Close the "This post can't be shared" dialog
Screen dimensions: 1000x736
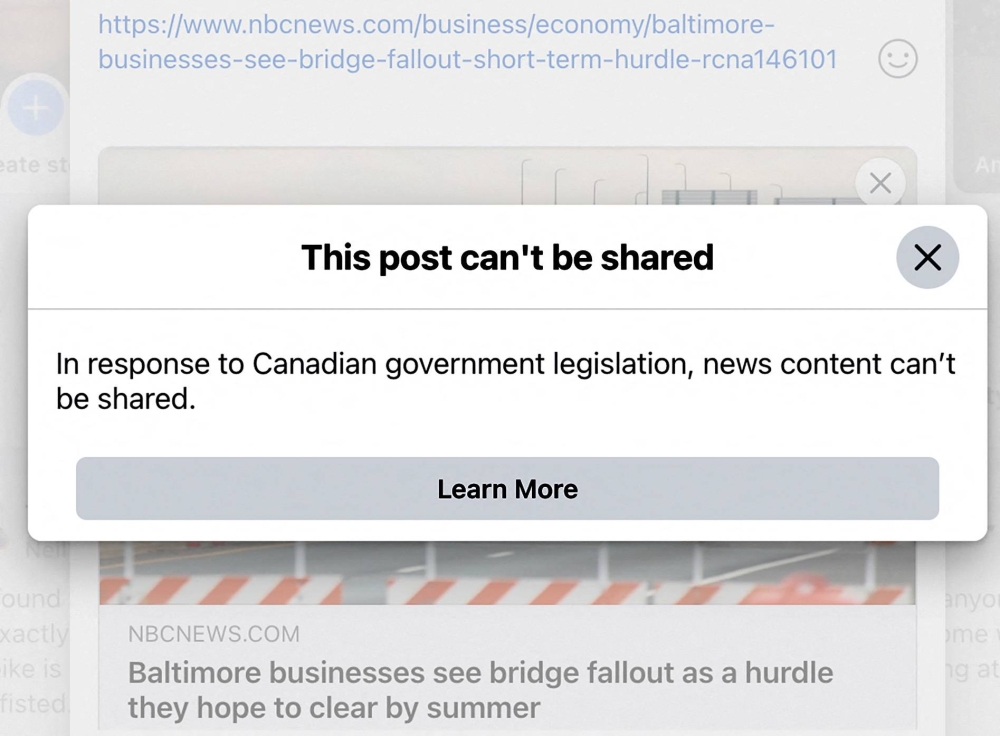coord(927,257)
